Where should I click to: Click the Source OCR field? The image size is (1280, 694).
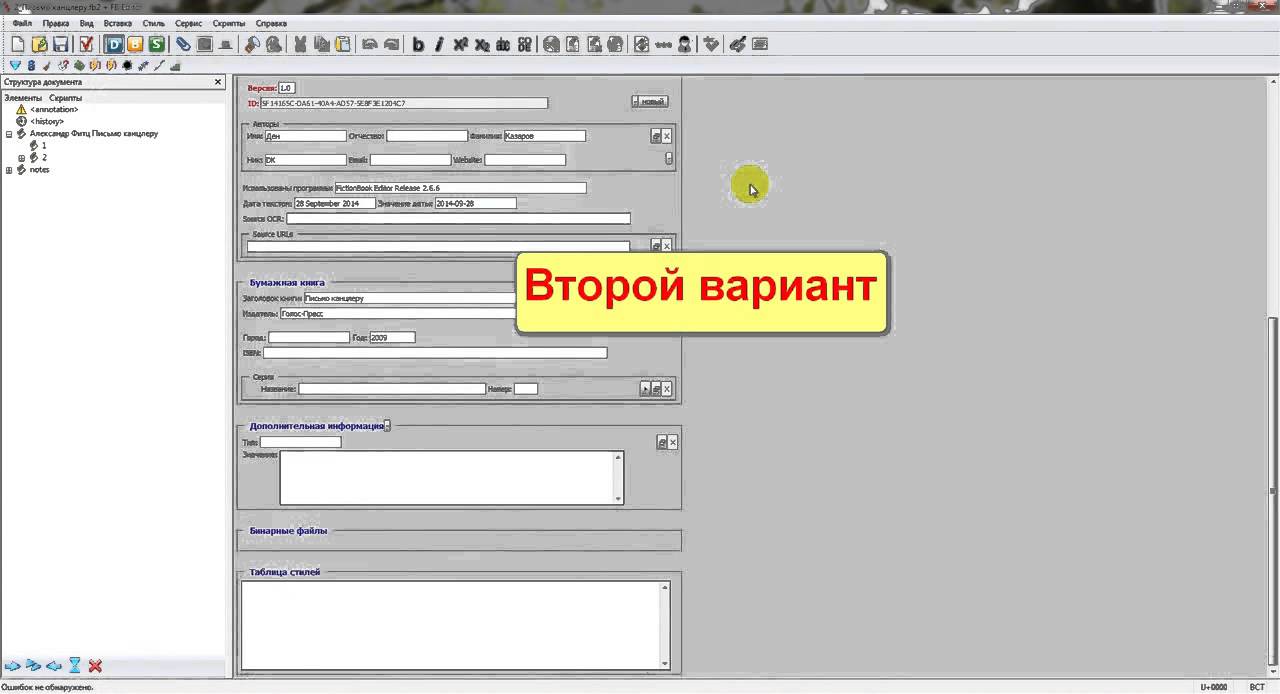458,219
